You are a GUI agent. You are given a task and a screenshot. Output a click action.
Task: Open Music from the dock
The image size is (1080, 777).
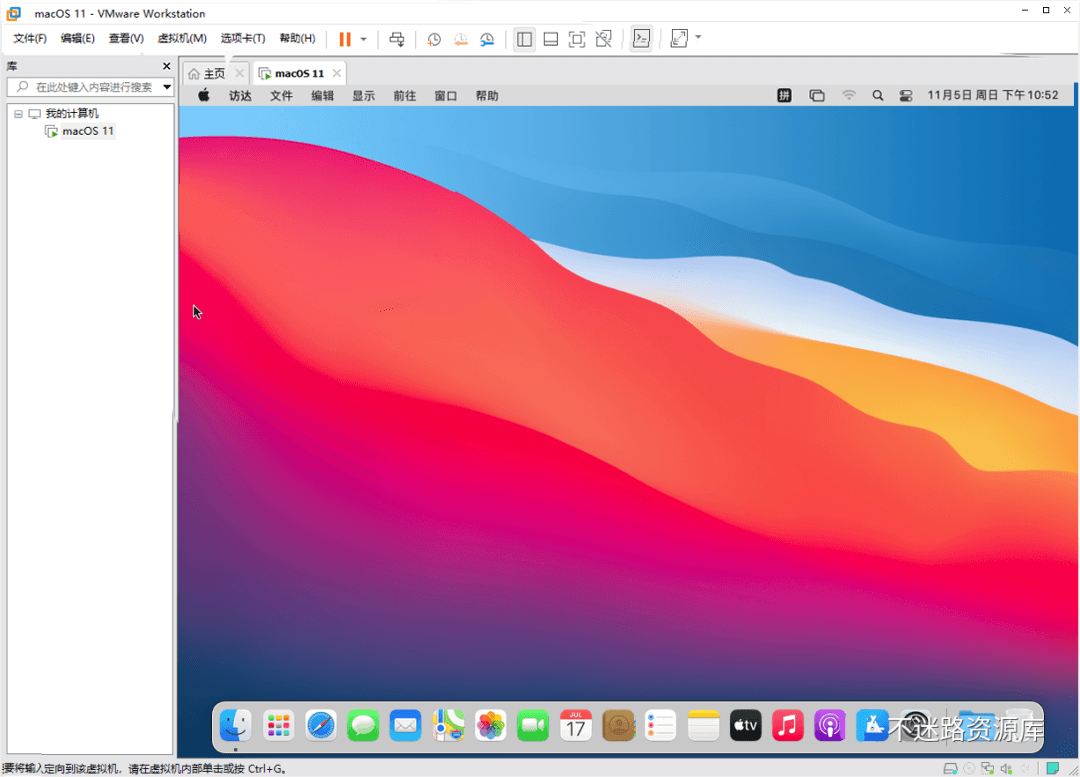click(788, 725)
